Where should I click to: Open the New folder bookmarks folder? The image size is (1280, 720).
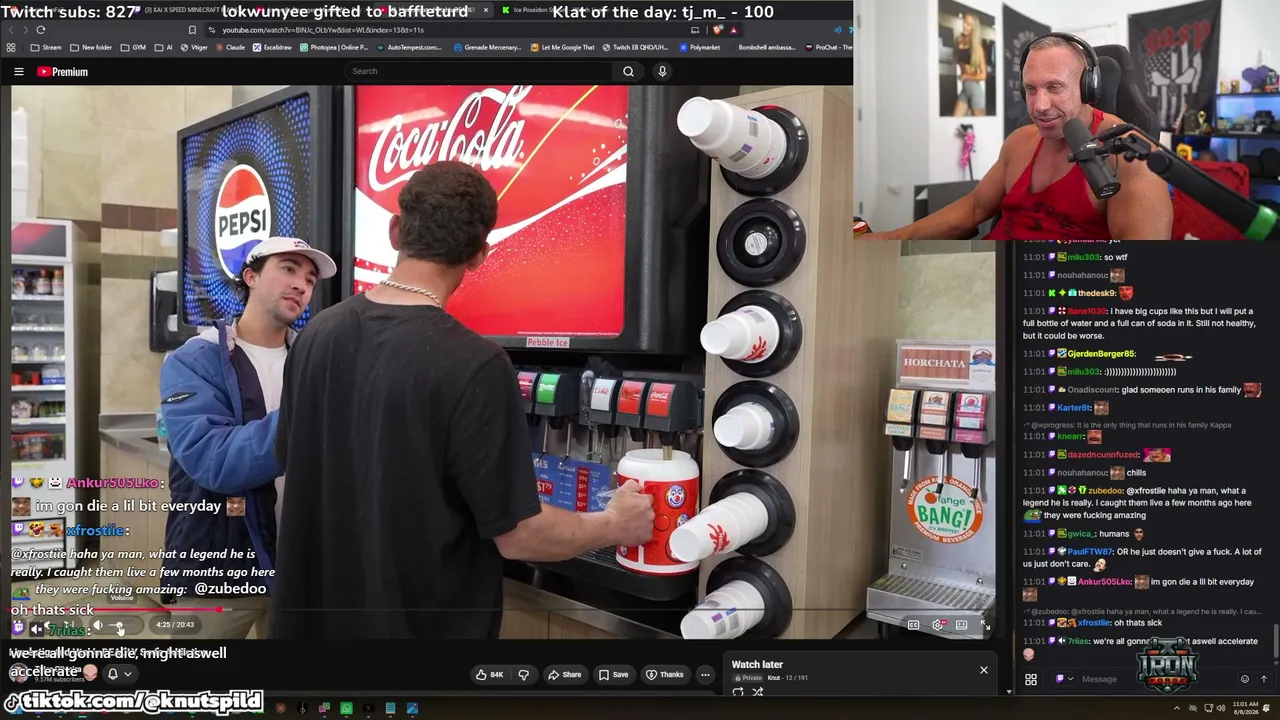click(x=91, y=47)
